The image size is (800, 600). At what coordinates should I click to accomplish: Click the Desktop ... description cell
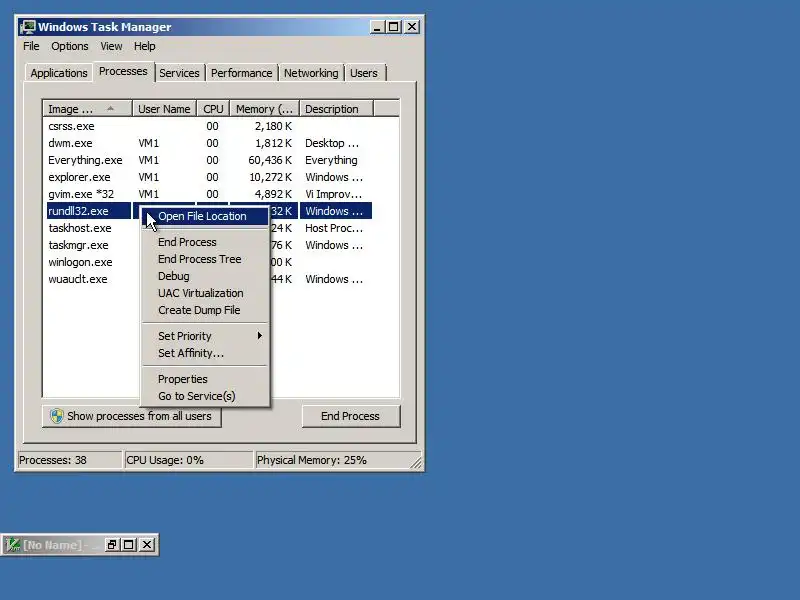(x=332, y=143)
